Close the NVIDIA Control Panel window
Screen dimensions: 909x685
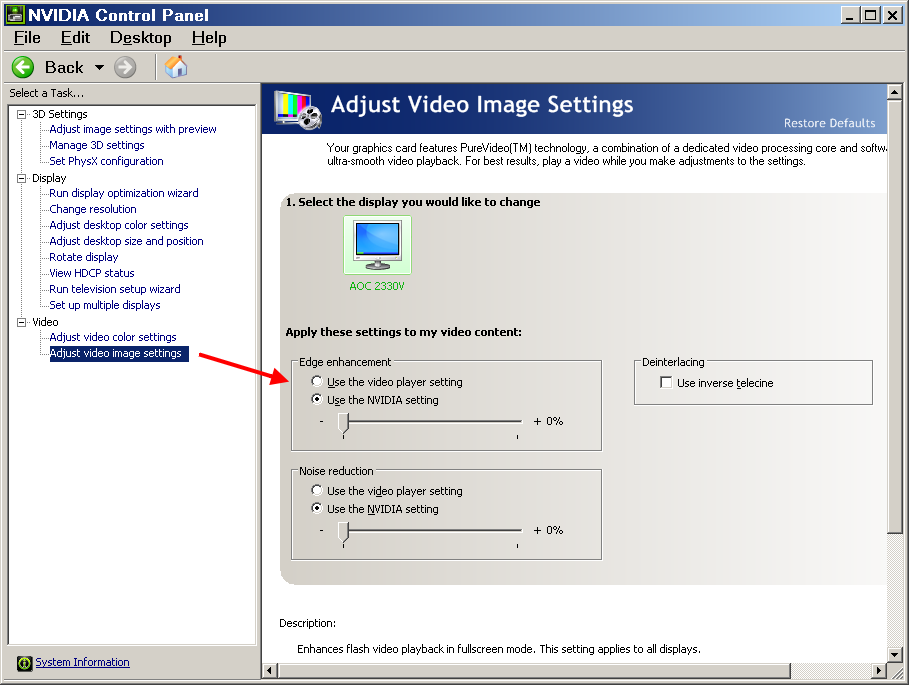[x=892, y=15]
